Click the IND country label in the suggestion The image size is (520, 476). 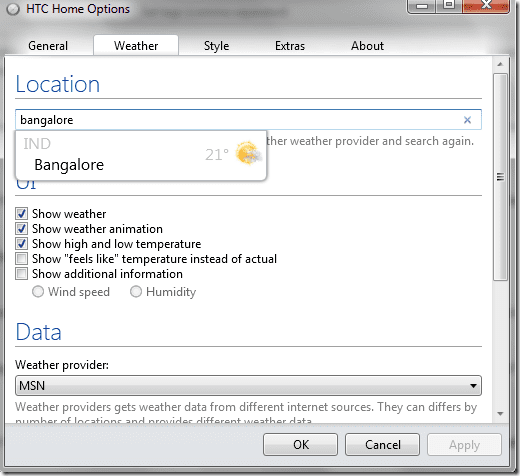point(37,144)
